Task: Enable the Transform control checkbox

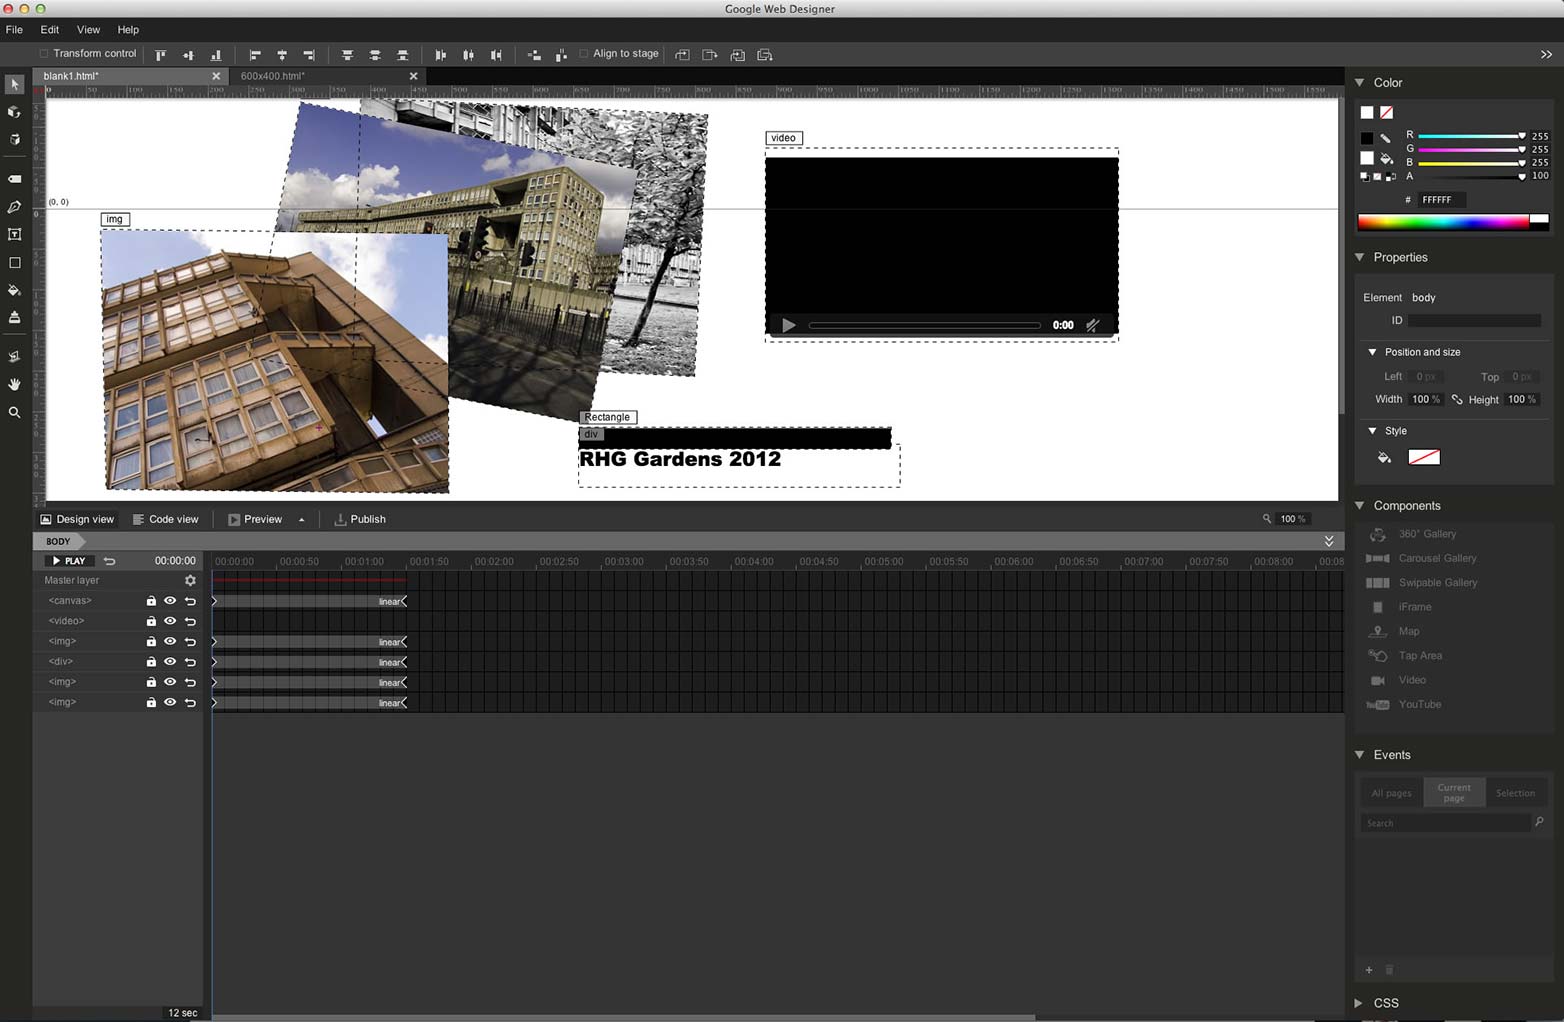Action: 44,54
